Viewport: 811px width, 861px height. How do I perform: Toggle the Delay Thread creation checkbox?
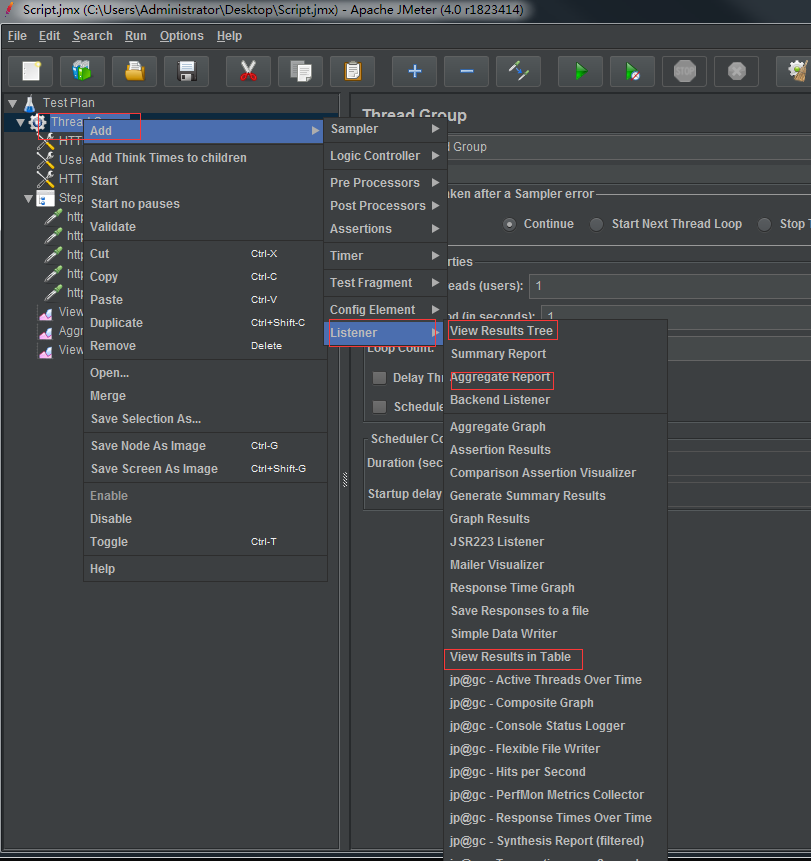(x=379, y=378)
